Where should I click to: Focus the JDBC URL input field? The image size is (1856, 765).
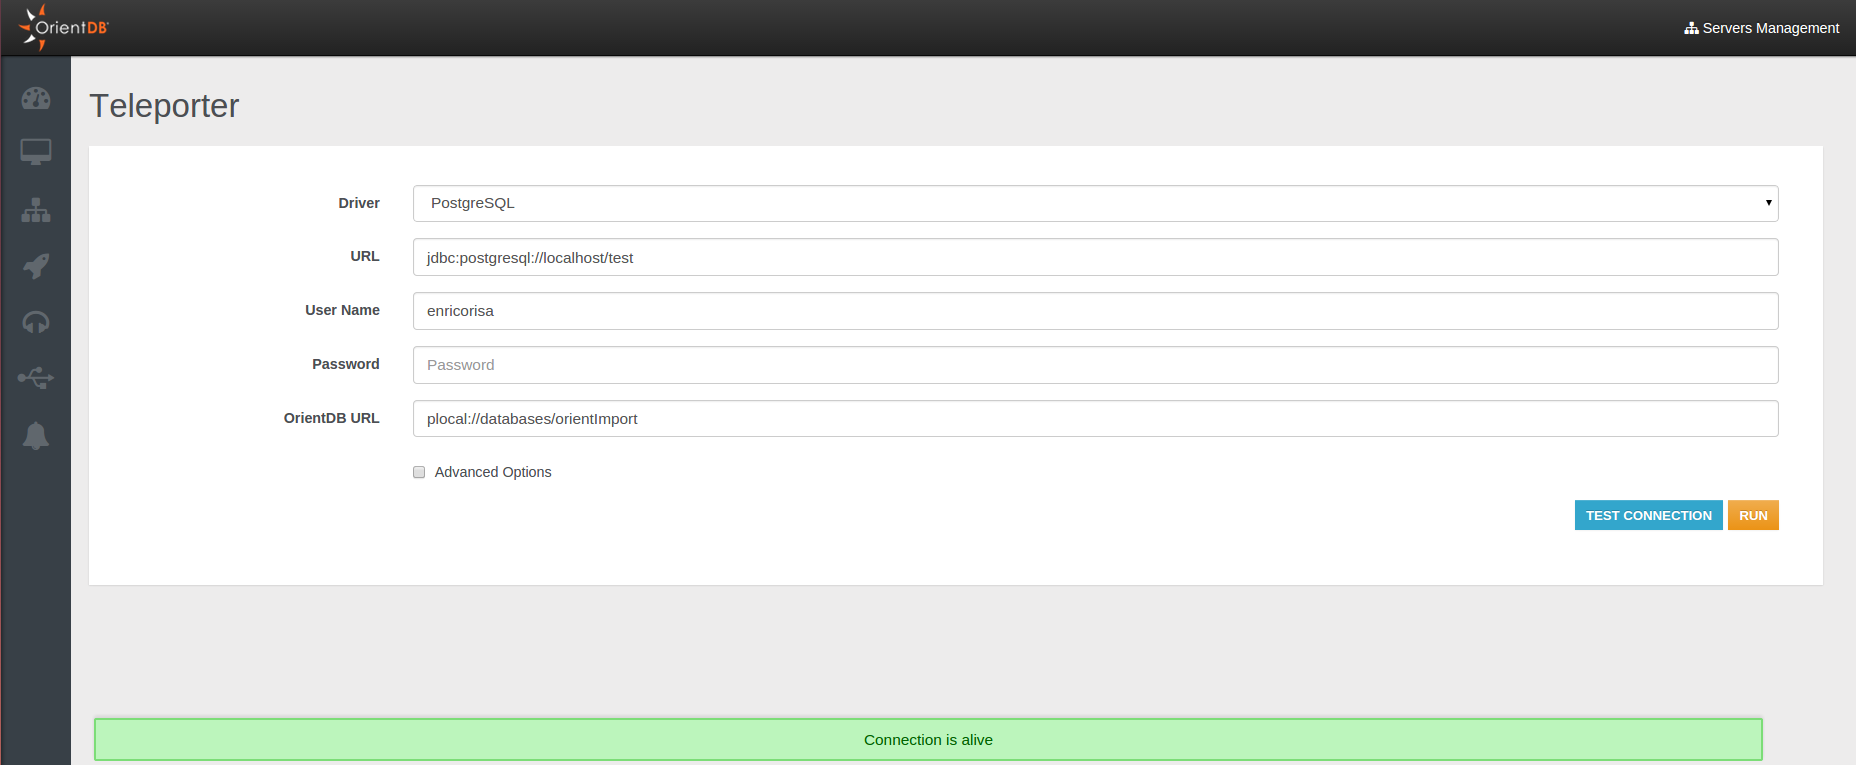click(x=1095, y=257)
